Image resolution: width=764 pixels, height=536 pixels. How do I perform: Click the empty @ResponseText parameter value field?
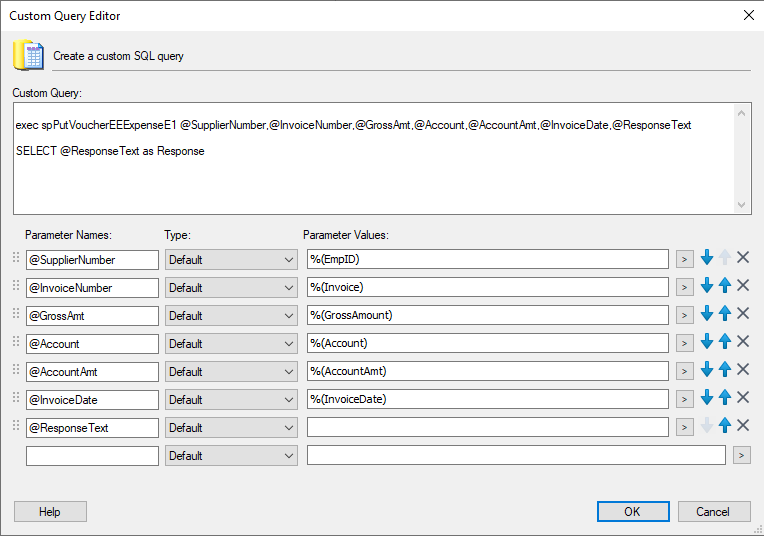(x=488, y=427)
